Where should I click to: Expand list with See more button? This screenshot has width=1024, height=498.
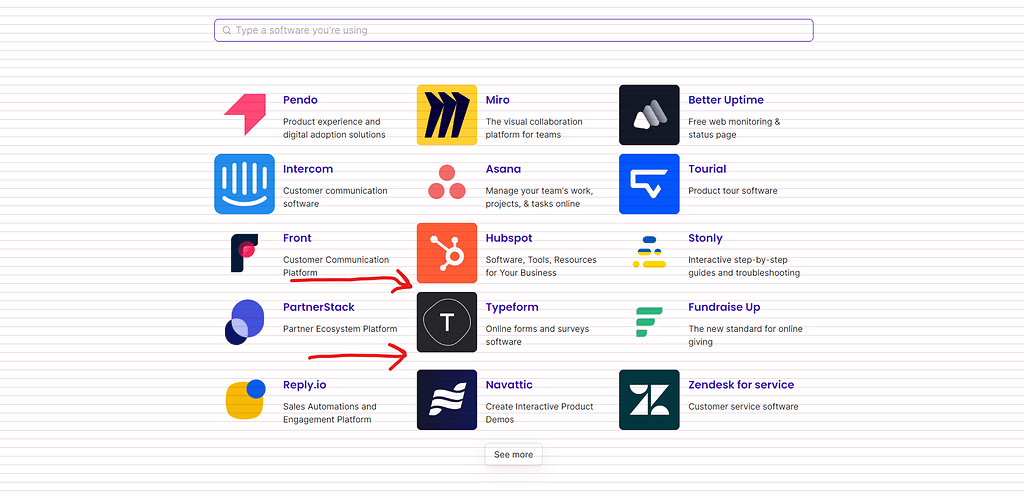pos(513,455)
